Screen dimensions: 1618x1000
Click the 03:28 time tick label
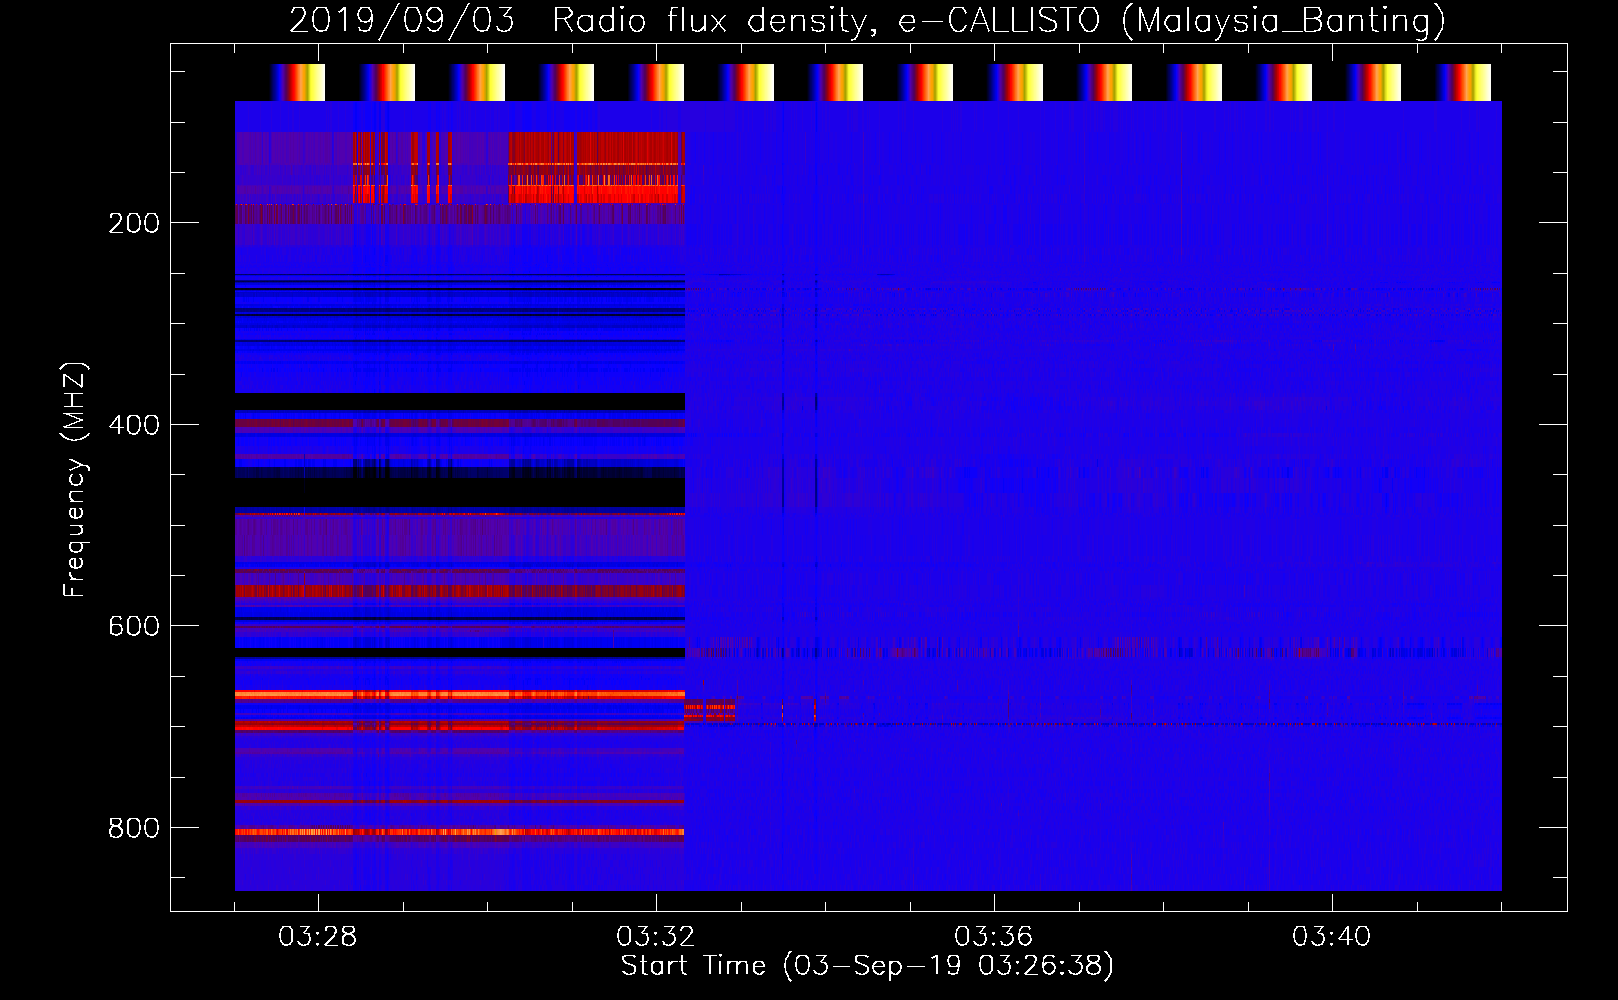pos(317,937)
